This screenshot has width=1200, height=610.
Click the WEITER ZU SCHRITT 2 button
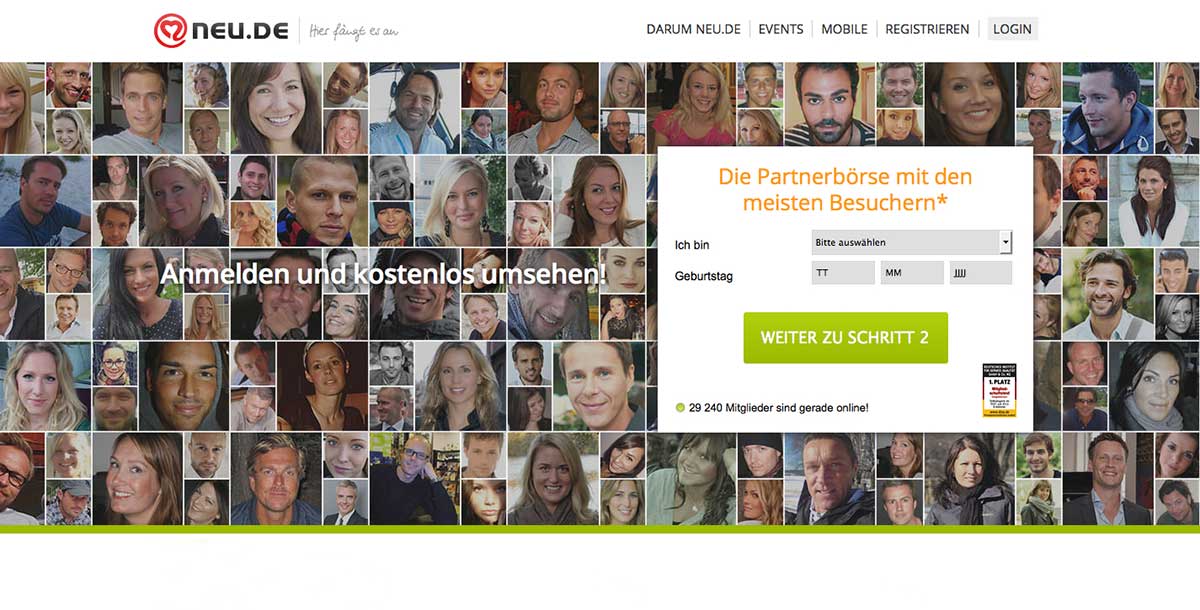[845, 338]
